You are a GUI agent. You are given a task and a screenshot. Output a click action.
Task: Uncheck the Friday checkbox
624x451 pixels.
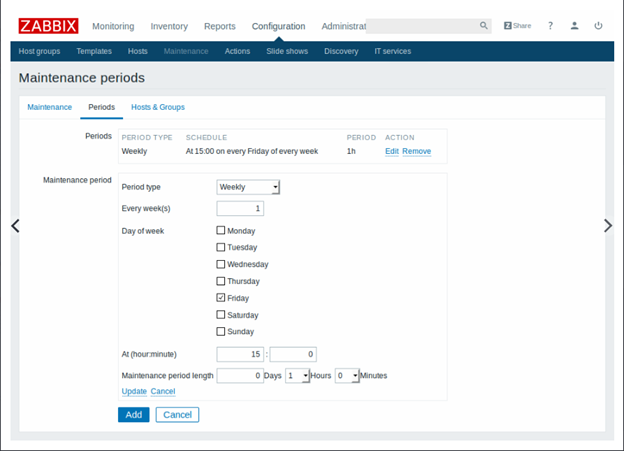click(x=220, y=298)
